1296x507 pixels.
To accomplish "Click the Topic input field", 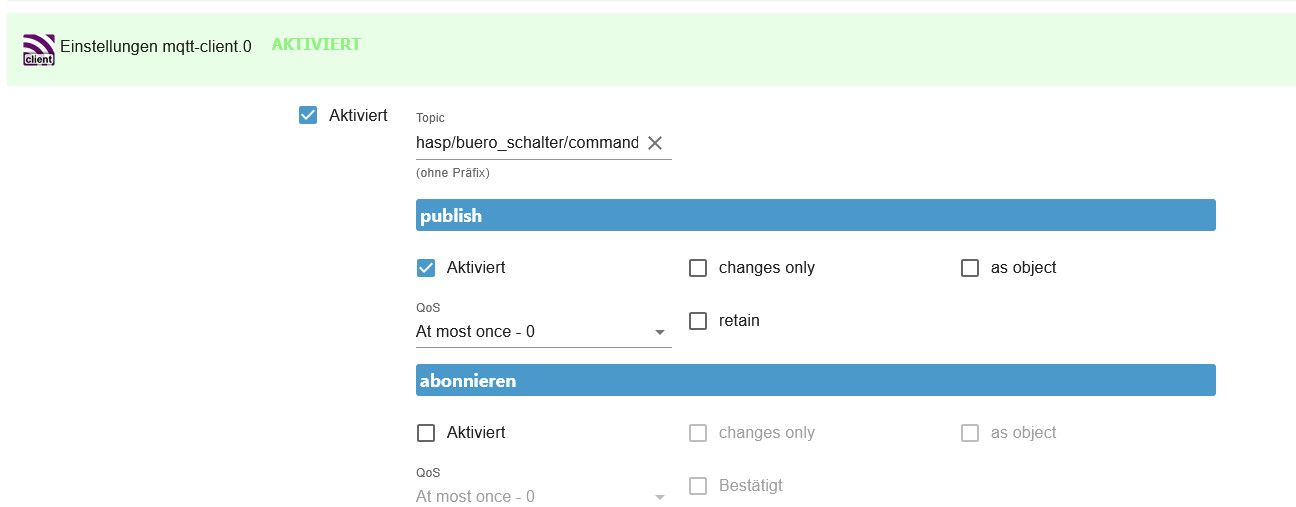I will [526, 143].
